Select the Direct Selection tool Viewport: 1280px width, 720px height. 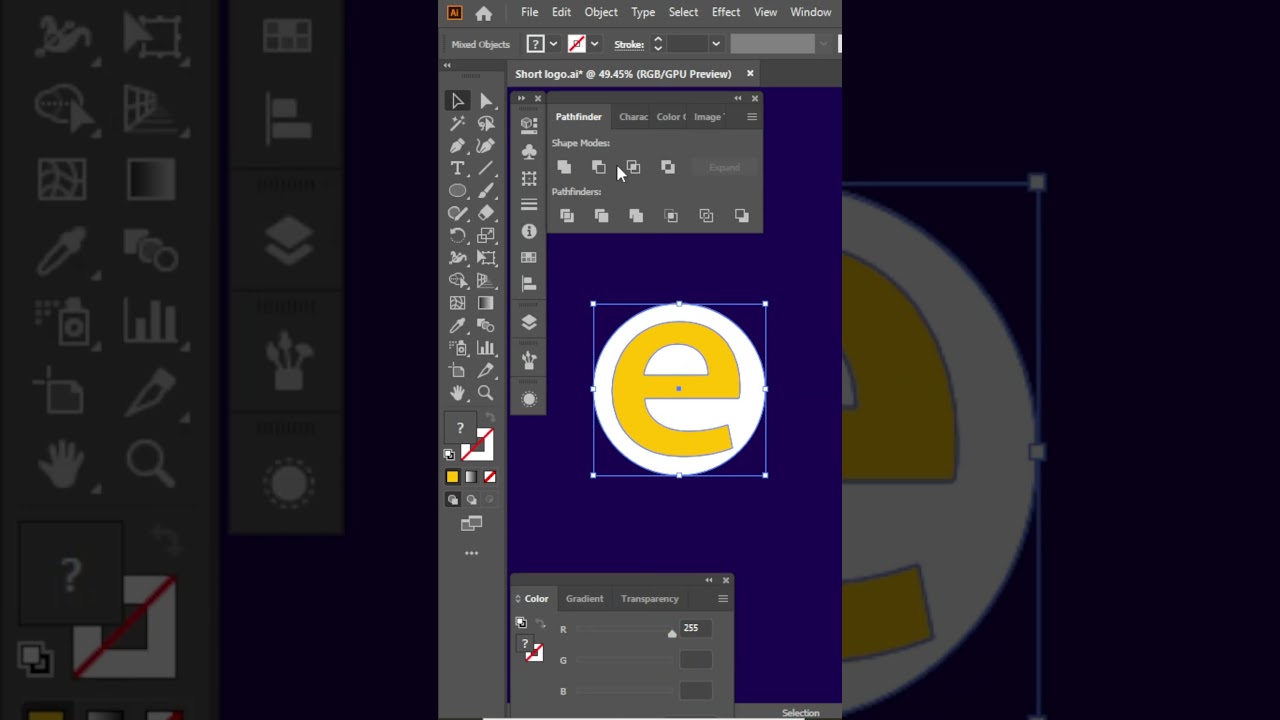point(486,101)
